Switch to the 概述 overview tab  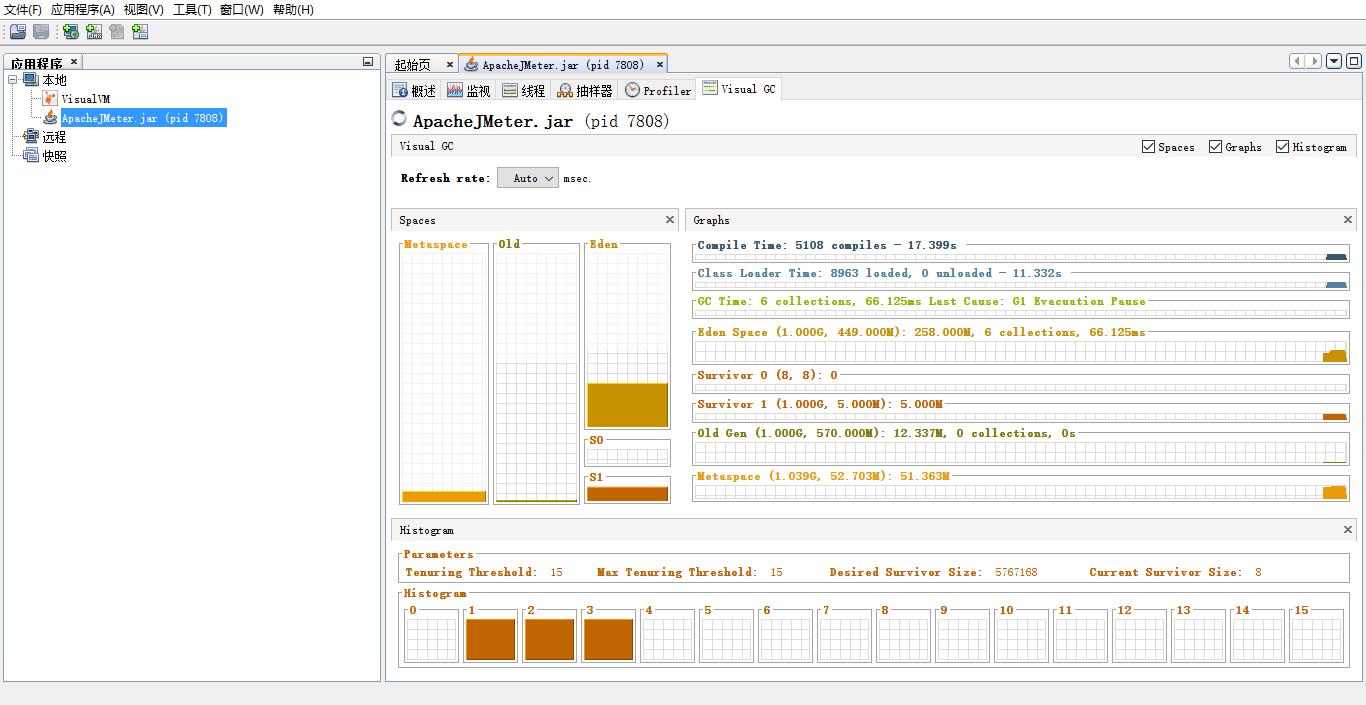(x=414, y=90)
